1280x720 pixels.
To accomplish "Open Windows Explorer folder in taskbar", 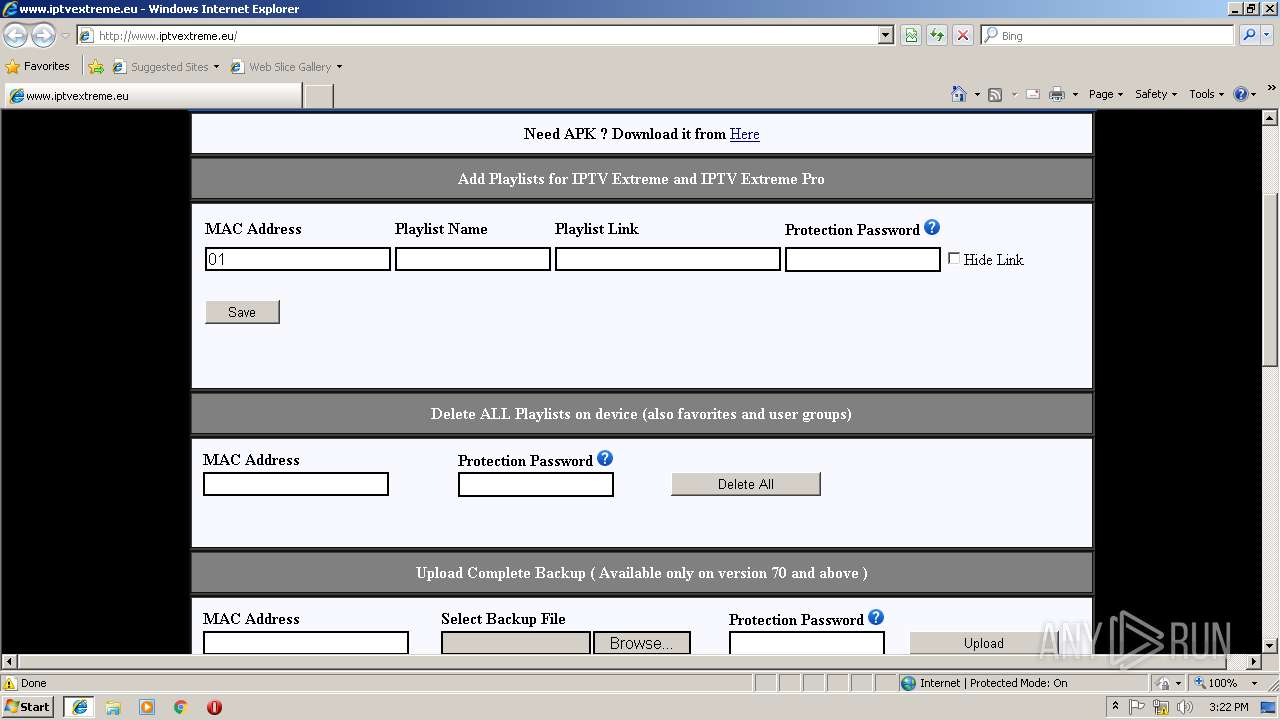I will 113,707.
